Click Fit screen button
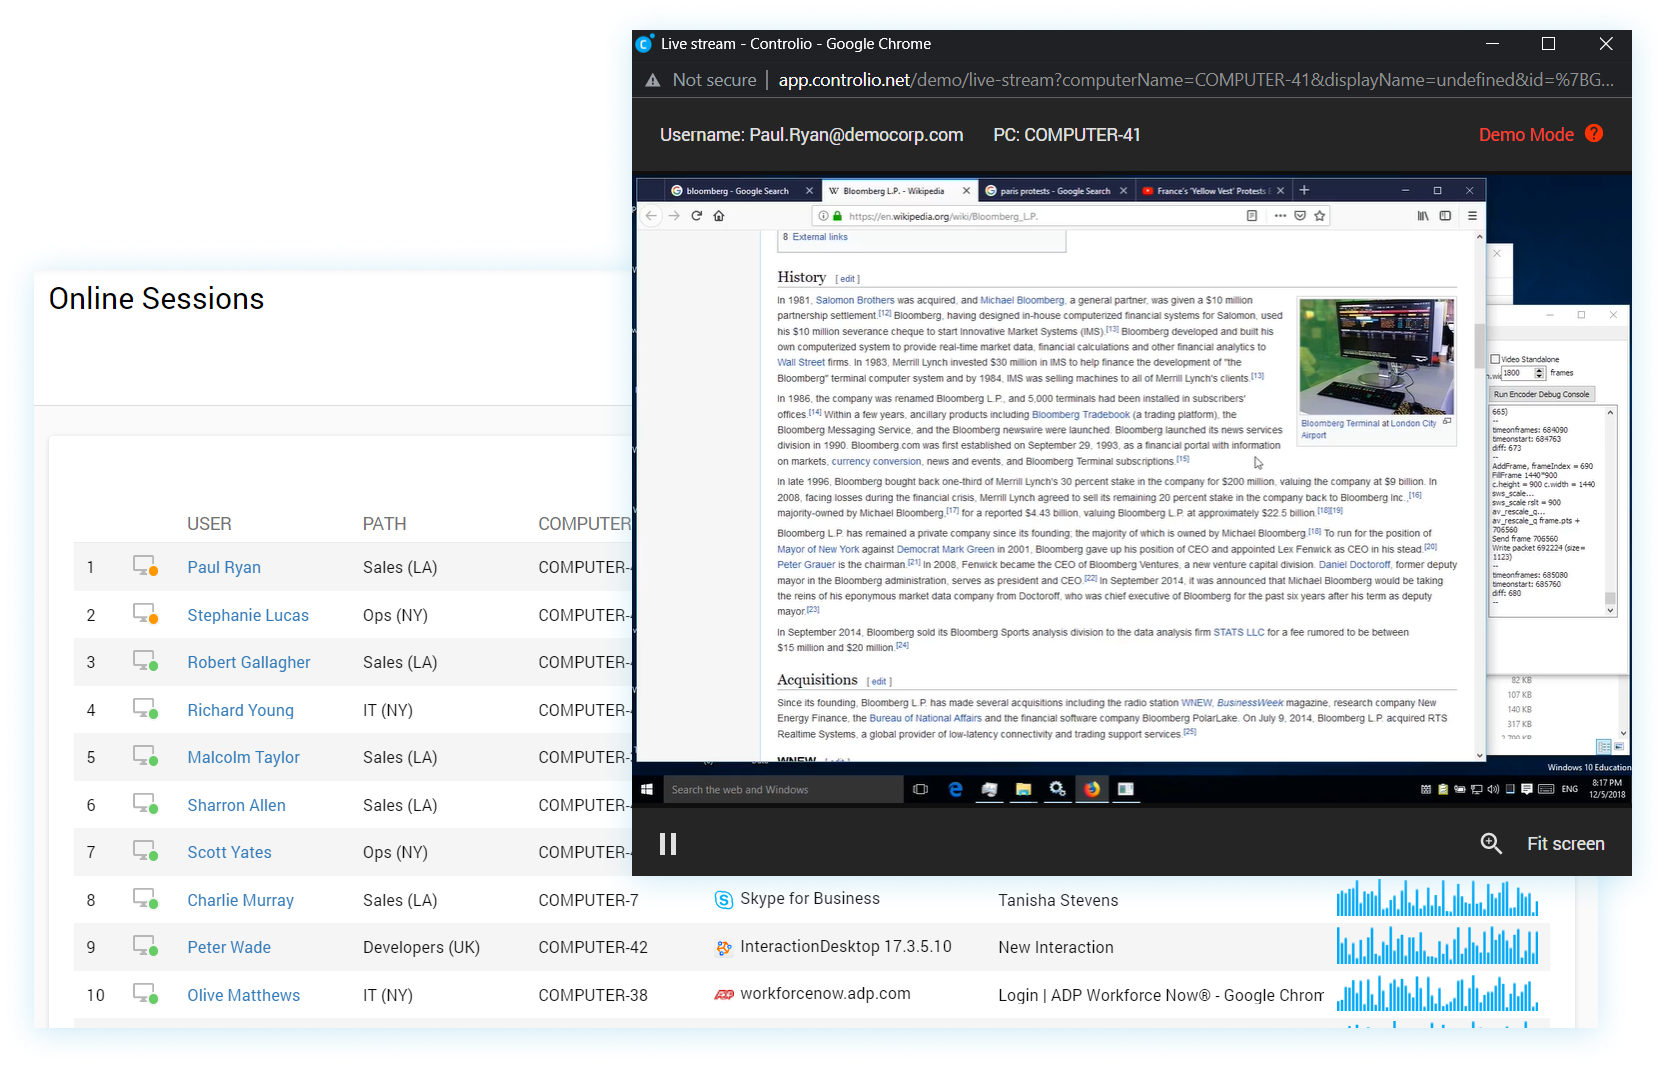 click(1565, 844)
